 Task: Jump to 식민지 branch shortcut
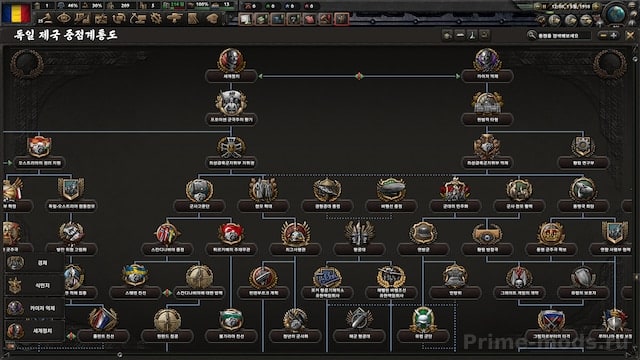(35, 285)
